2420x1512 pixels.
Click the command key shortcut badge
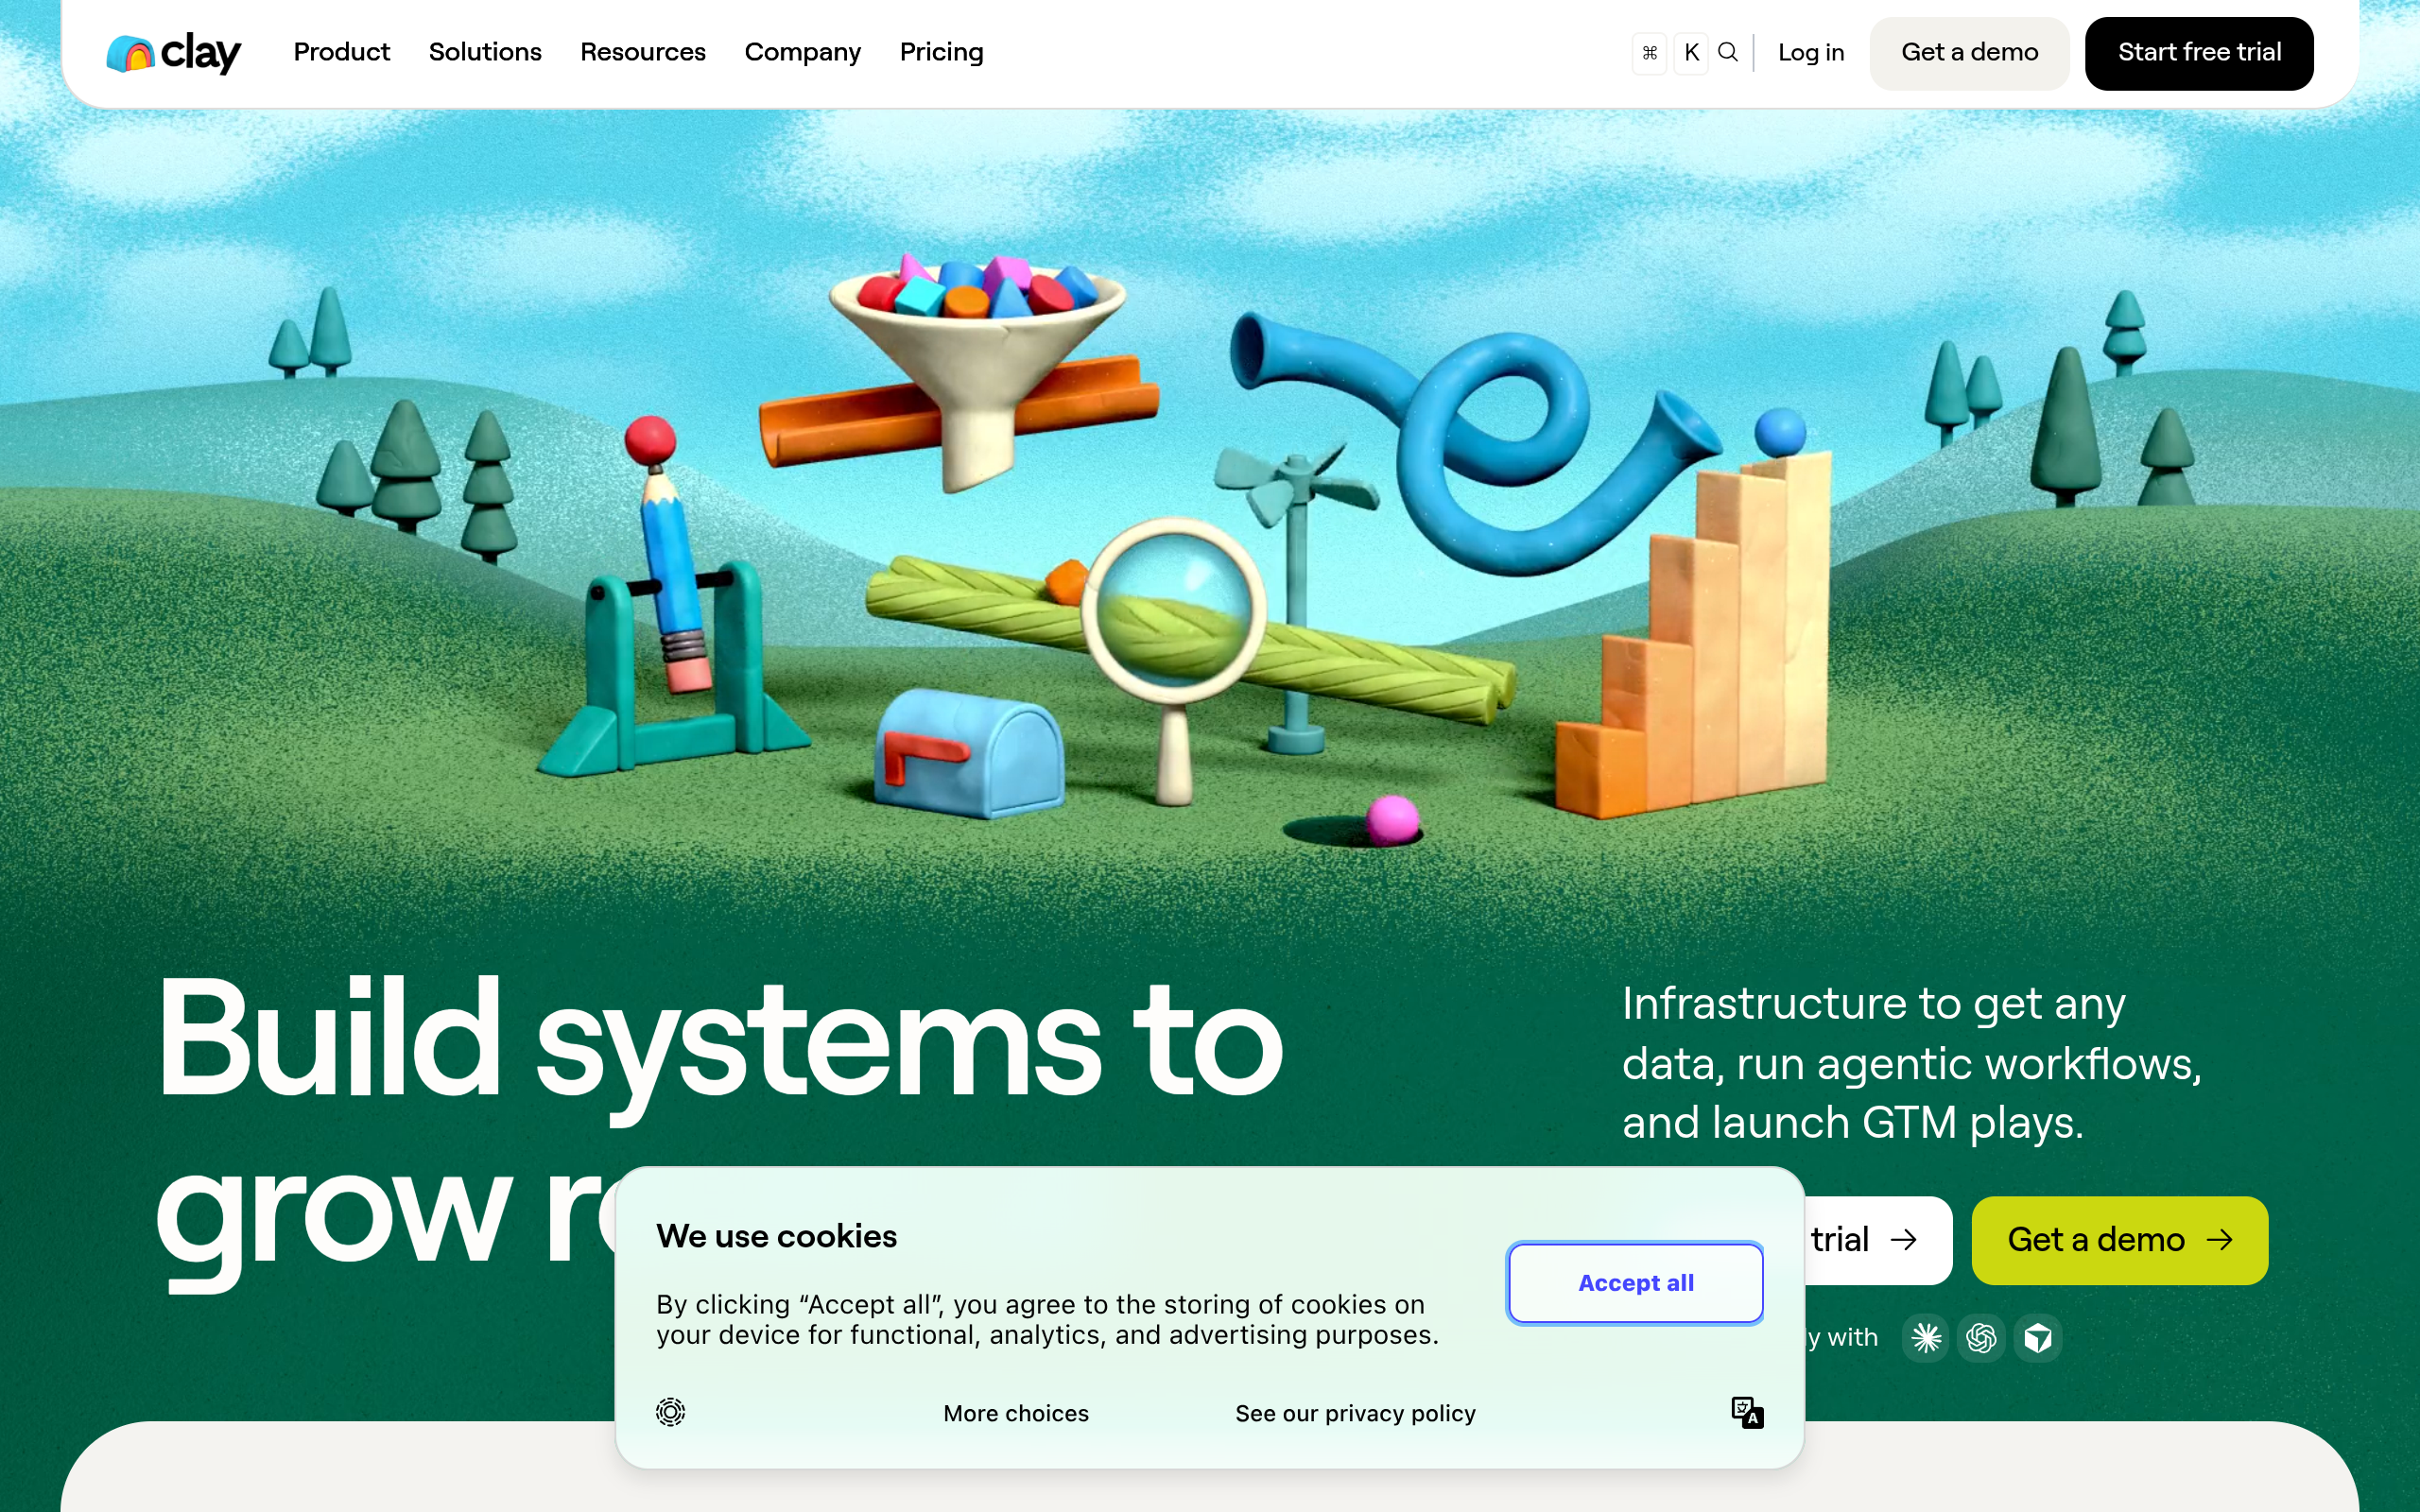[x=1650, y=53]
